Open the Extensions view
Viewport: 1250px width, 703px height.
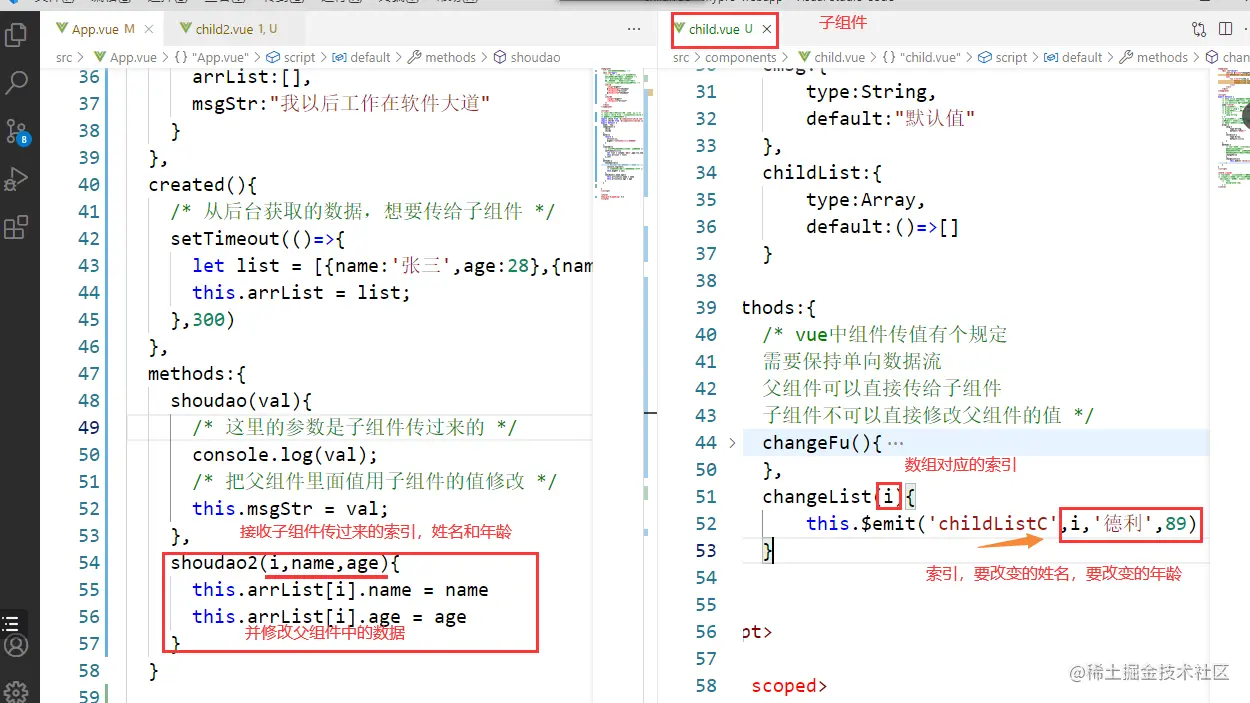(x=16, y=228)
